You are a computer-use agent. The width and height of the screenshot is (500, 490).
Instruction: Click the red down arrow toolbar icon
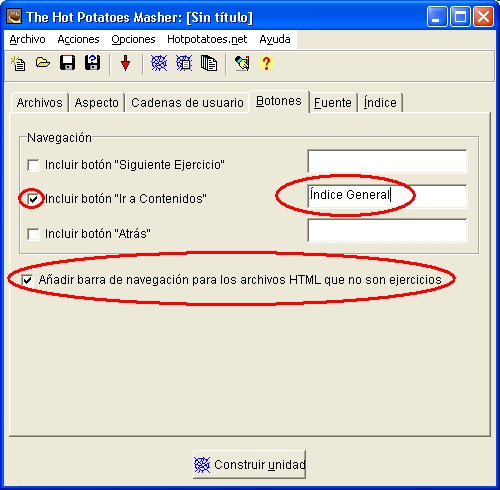point(125,63)
